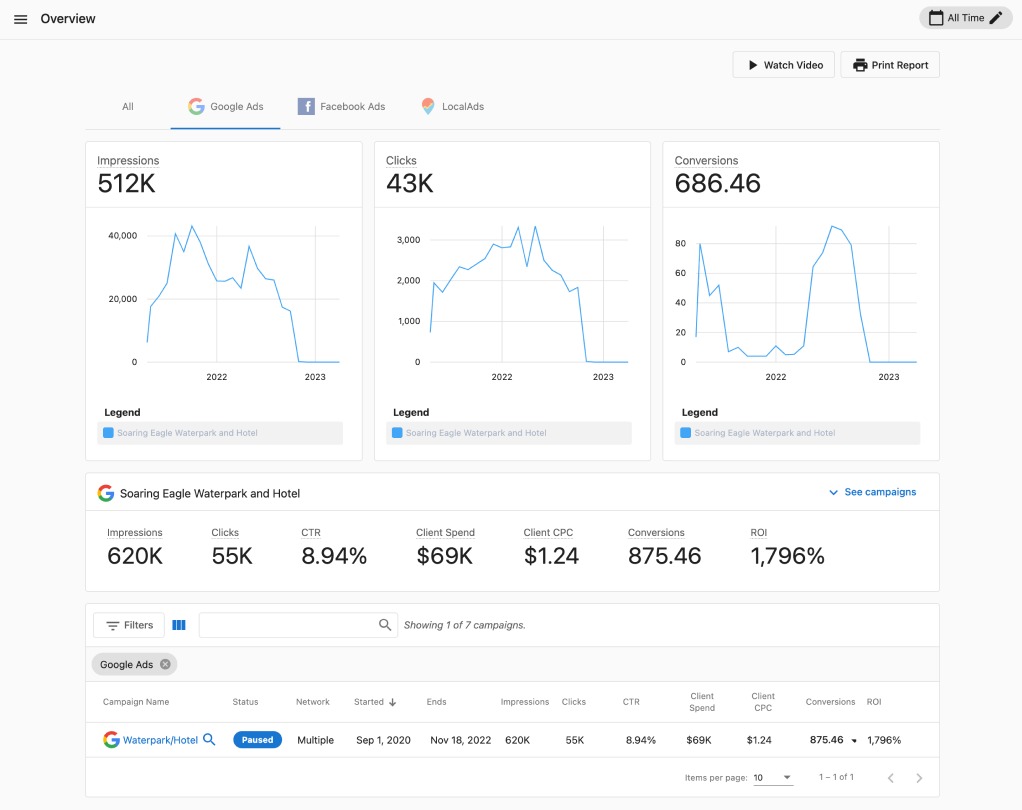
Task: Click the campaign search input field
Action: point(288,625)
